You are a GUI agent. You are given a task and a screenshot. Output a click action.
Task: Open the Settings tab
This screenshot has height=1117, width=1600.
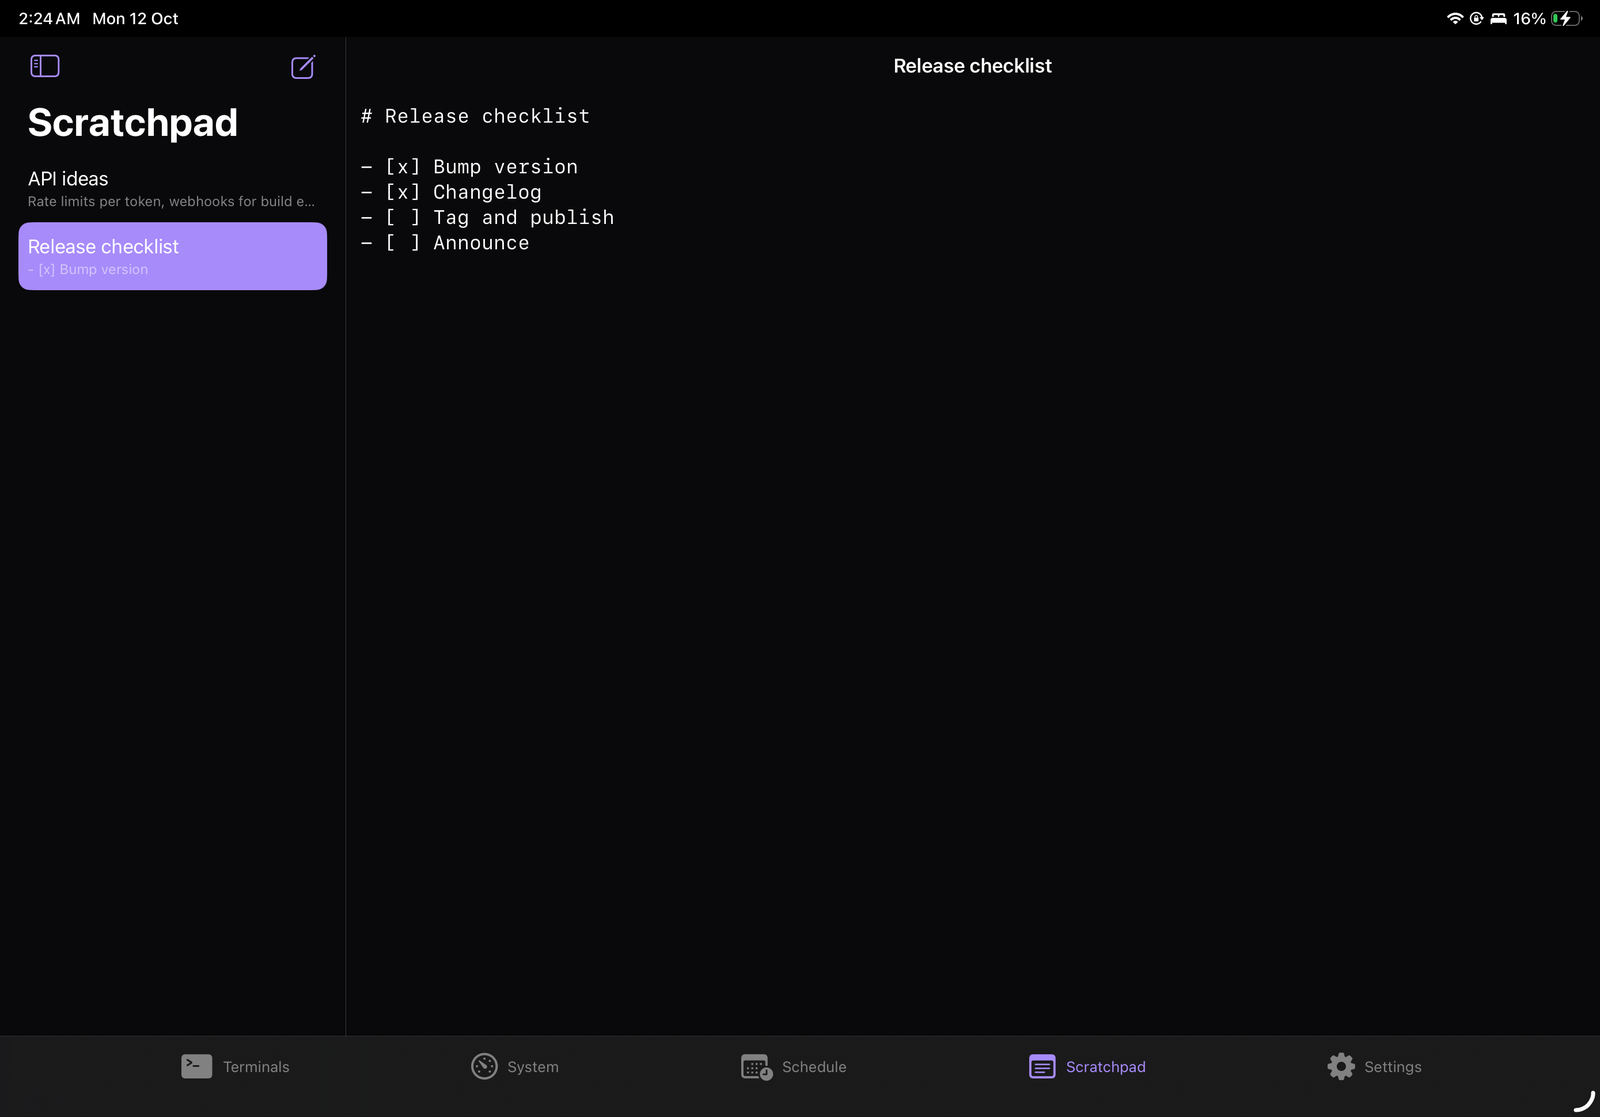pyautogui.click(x=1374, y=1067)
